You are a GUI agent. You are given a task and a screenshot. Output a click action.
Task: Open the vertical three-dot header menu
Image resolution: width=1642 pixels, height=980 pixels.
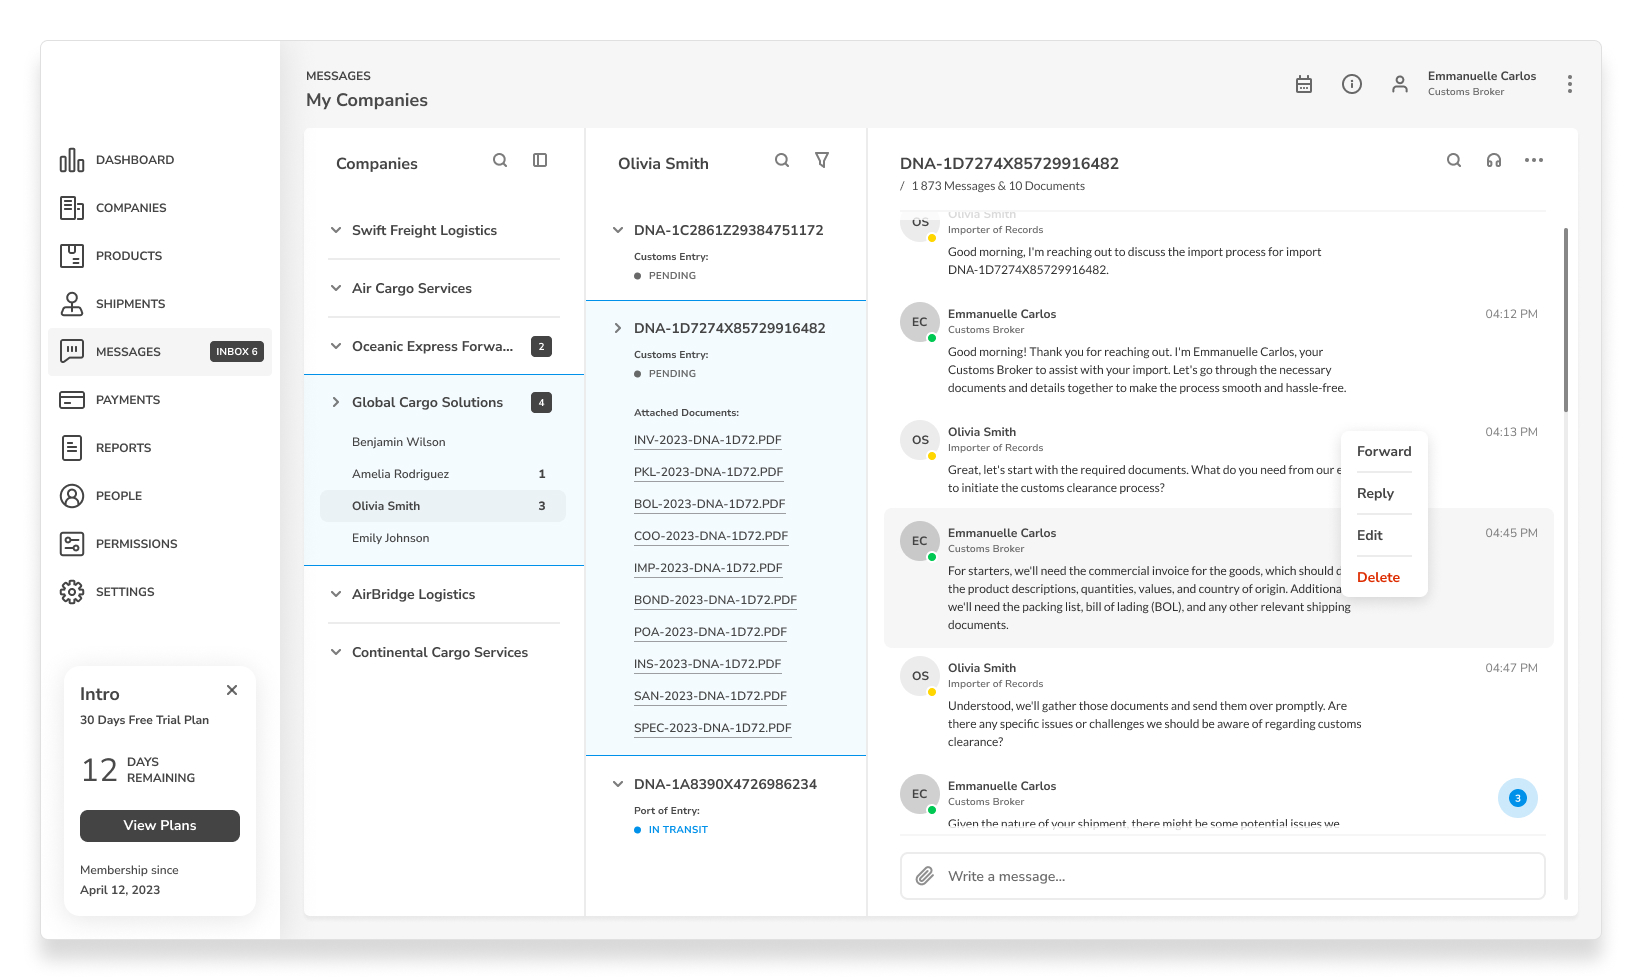(1570, 84)
